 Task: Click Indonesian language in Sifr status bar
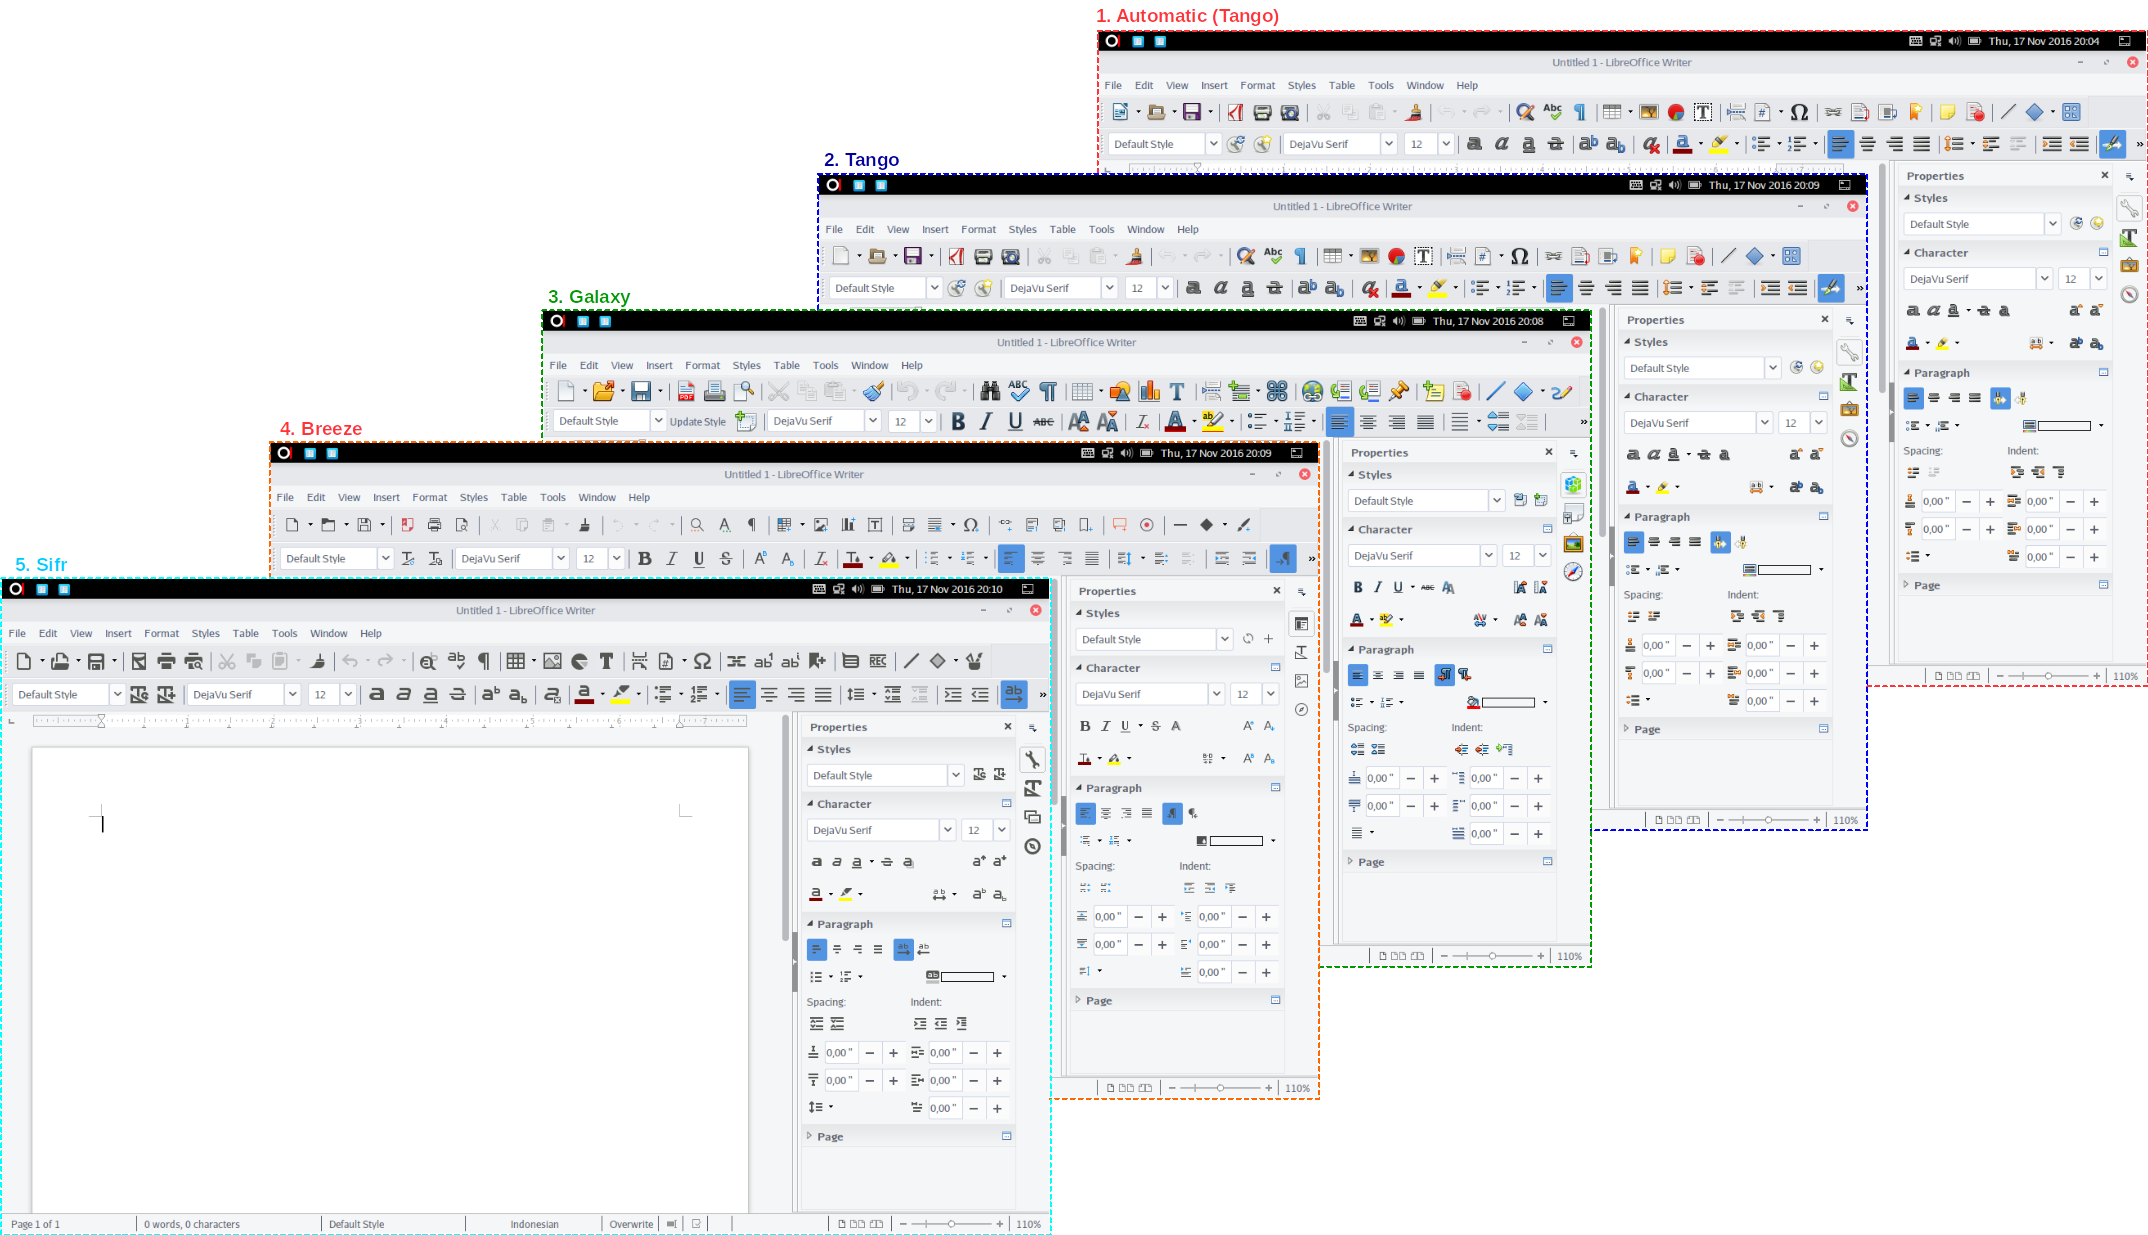[535, 1224]
